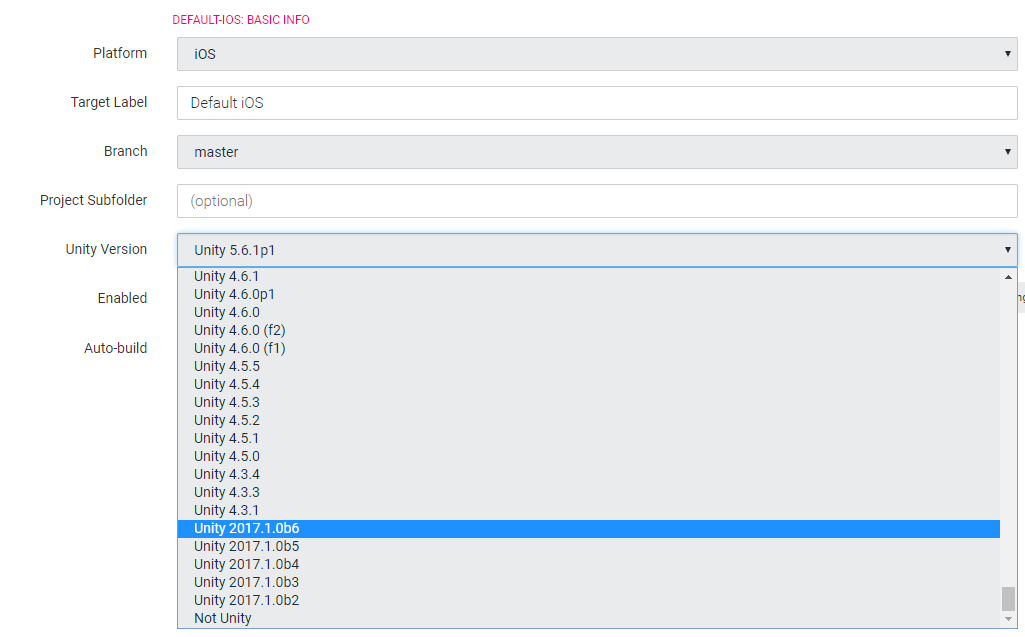Viewport: 1025px width, 637px height.
Task: Select Unity 4.5.3 version
Action: 588,402
